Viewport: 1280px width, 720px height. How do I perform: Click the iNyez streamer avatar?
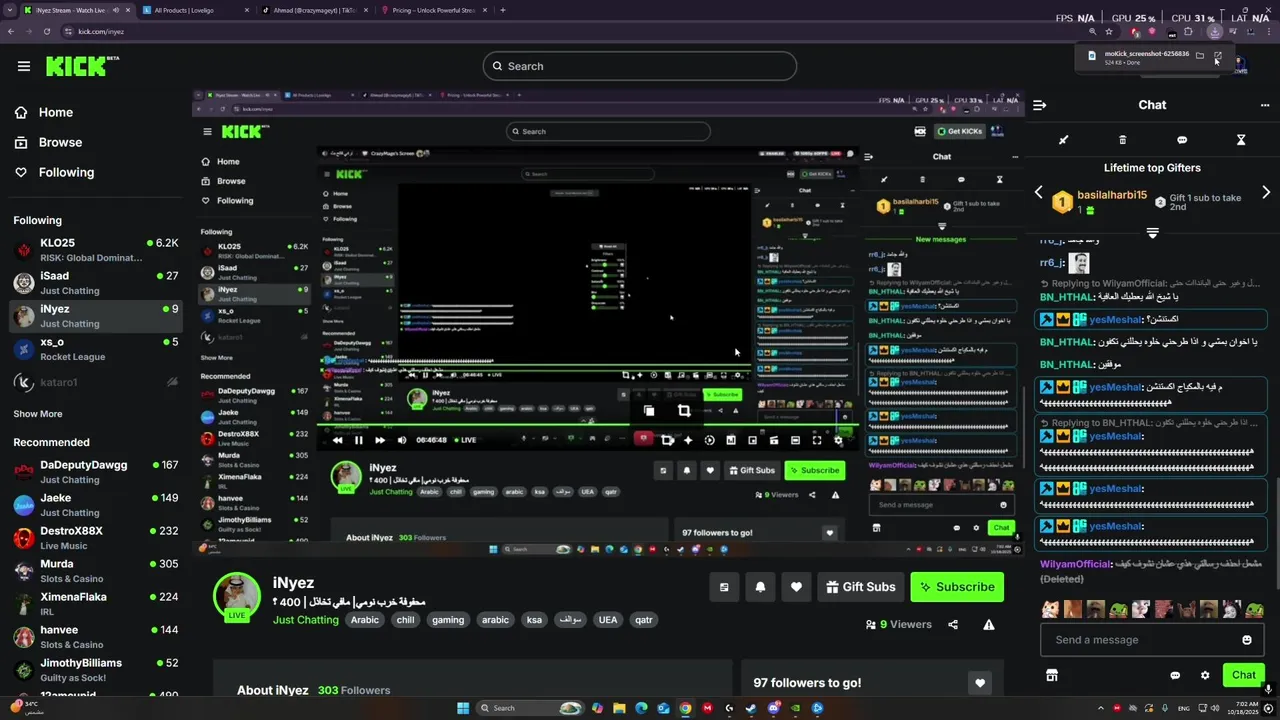tap(237, 596)
